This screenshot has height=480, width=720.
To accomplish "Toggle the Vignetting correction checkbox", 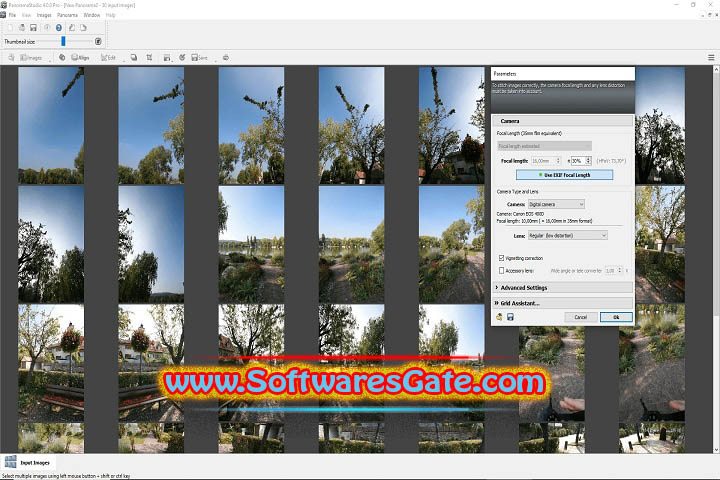I will 501,258.
